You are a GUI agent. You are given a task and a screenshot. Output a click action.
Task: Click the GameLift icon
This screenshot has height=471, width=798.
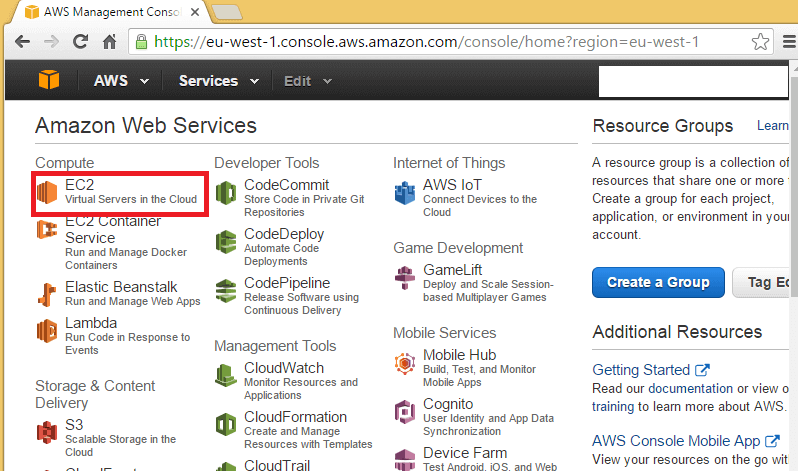click(x=405, y=278)
